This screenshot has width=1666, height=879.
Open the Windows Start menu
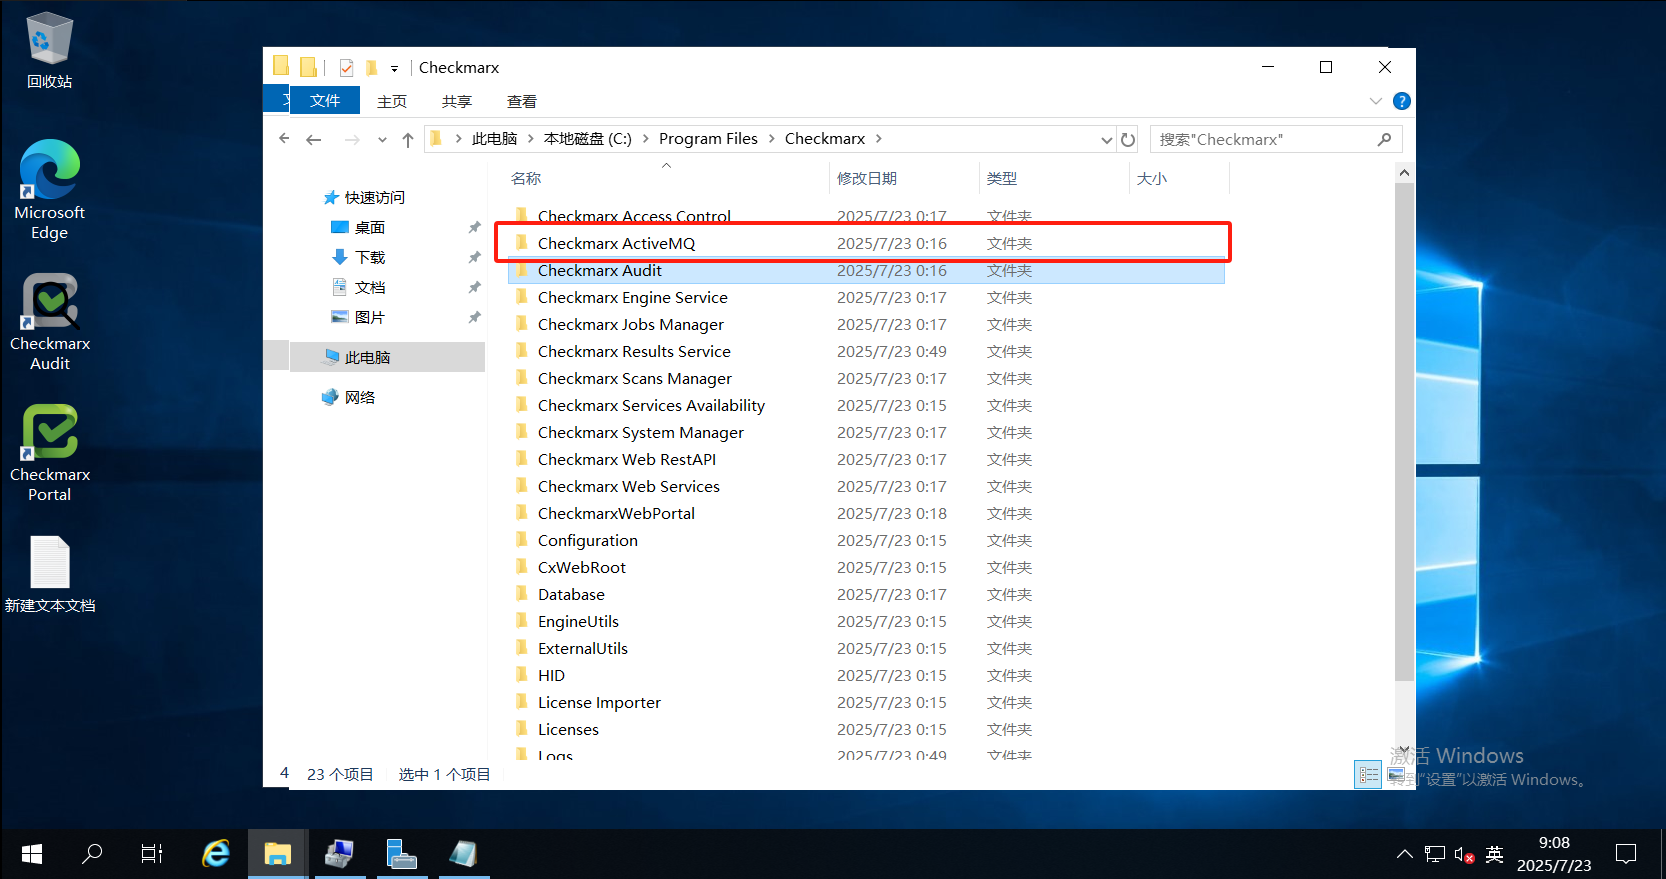(31, 854)
